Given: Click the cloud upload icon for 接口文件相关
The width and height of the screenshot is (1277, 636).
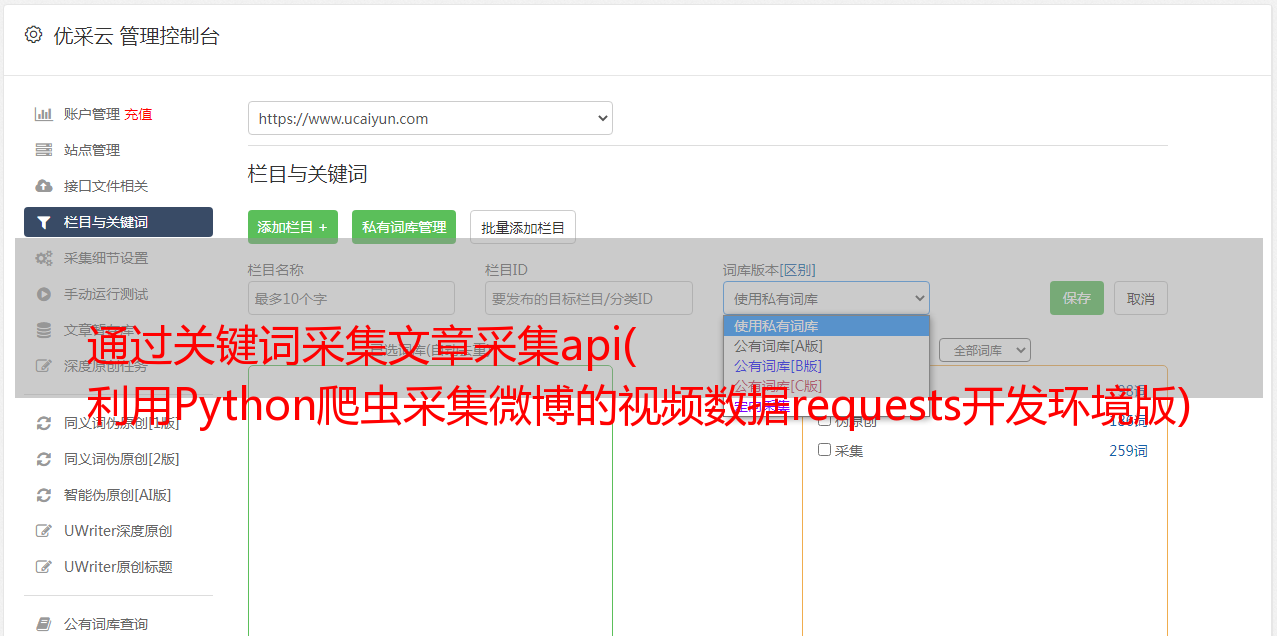Looking at the screenshot, I should pos(43,186).
